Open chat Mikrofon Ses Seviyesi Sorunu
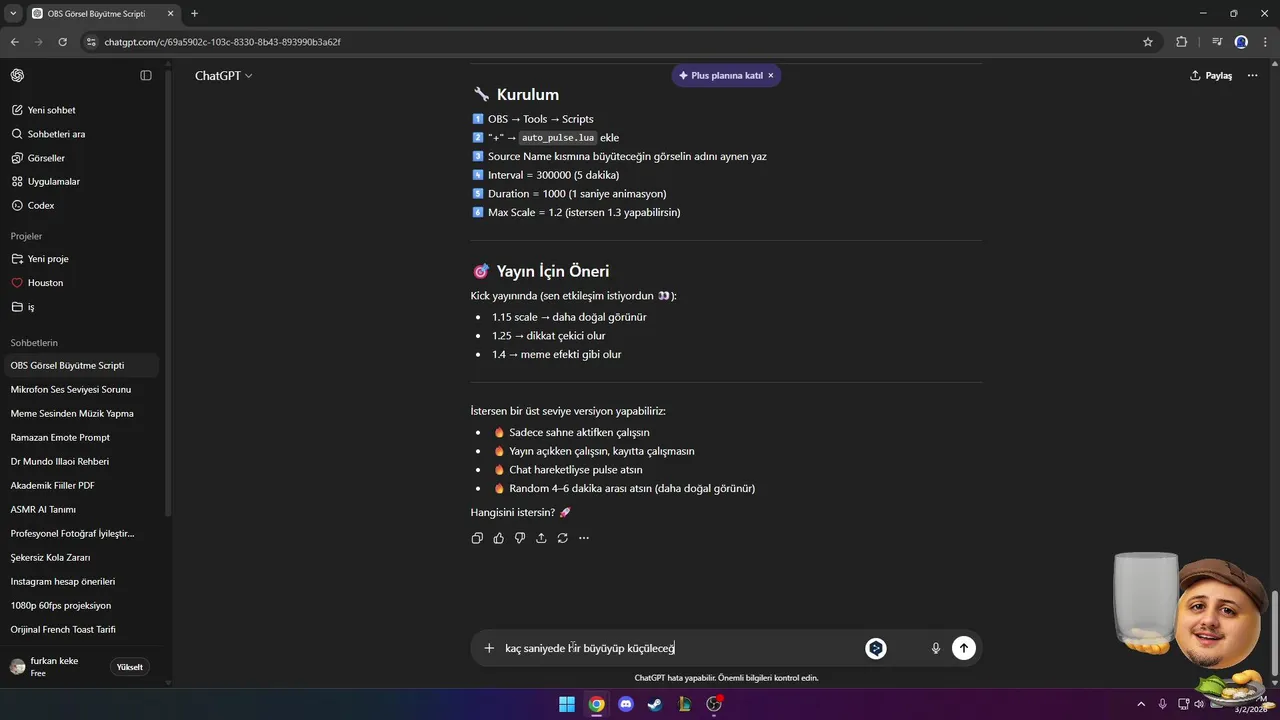The width and height of the screenshot is (1280, 720). point(80,390)
